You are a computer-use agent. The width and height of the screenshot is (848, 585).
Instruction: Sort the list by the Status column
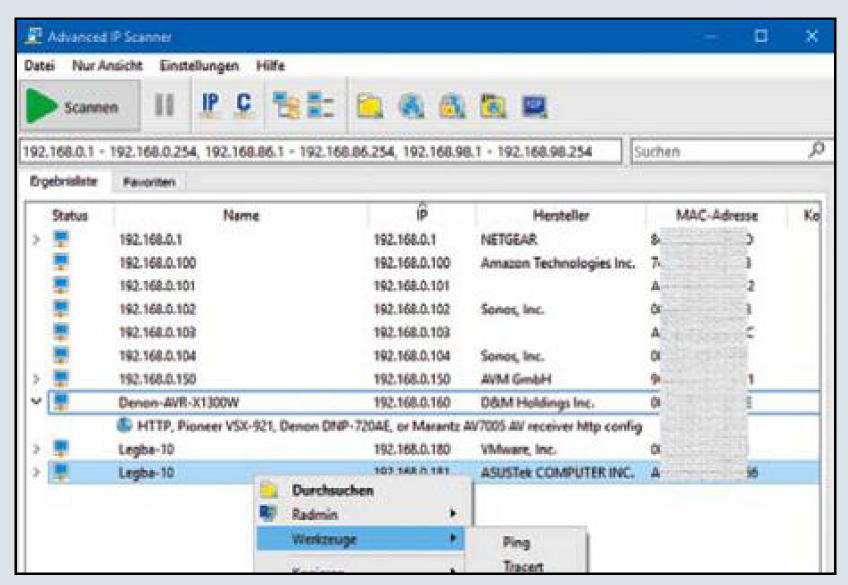point(70,216)
